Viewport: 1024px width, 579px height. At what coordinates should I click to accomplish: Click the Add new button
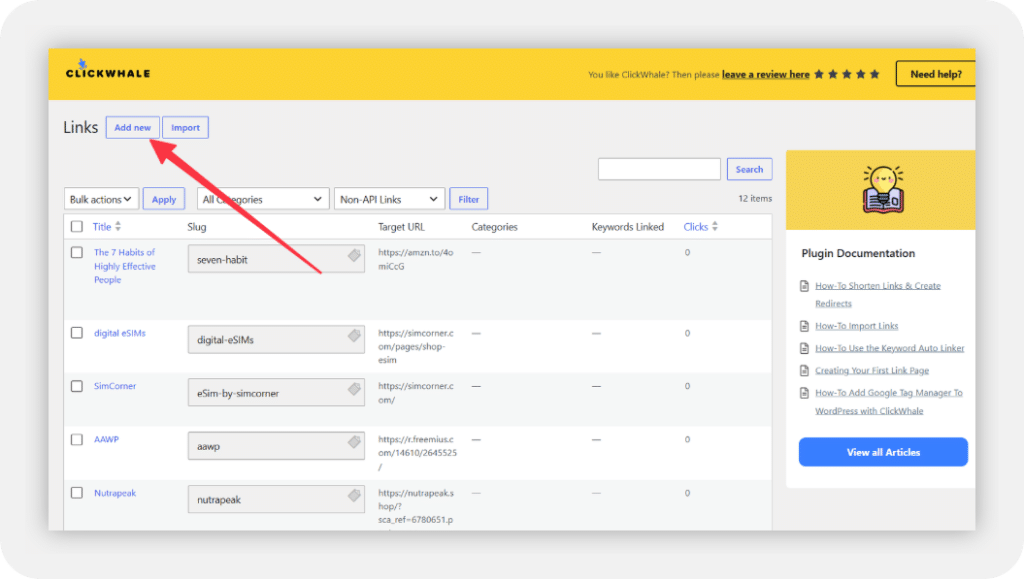click(133, 127)
